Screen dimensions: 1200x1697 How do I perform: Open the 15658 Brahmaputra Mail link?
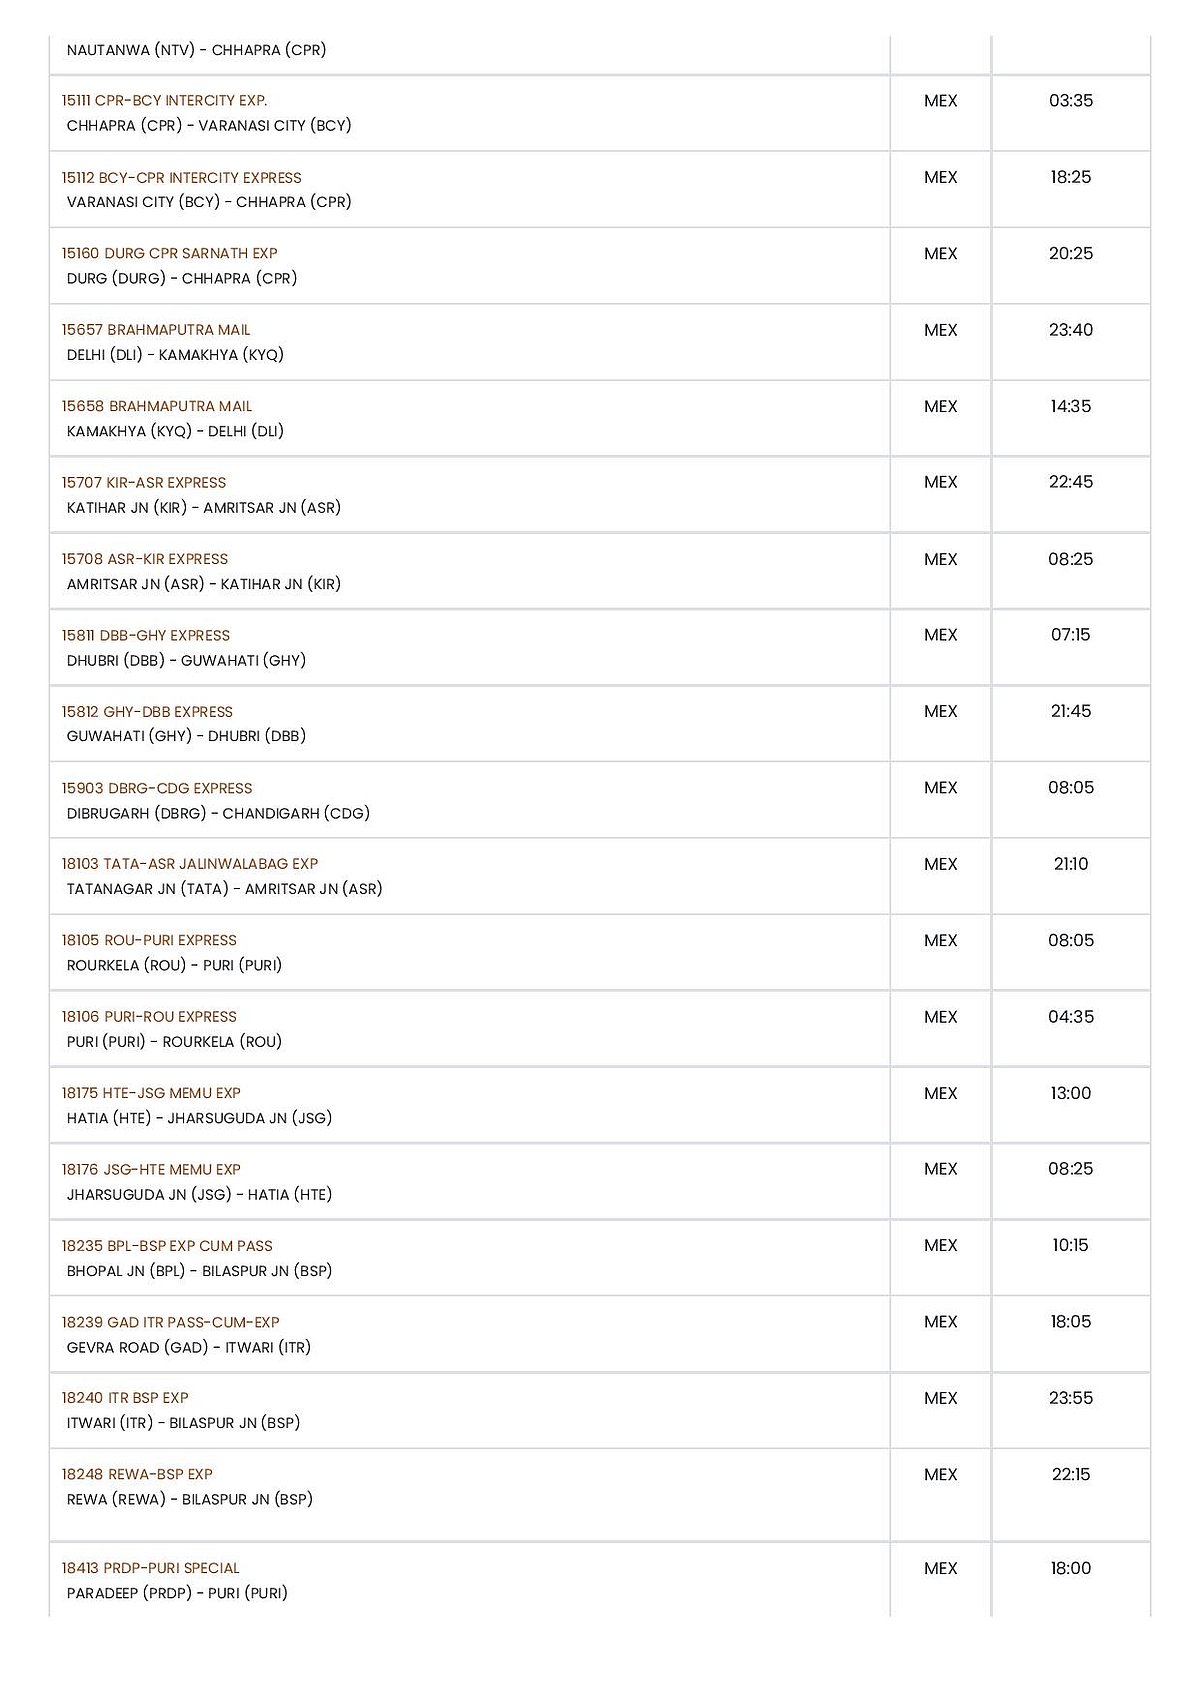coord(157,407)
